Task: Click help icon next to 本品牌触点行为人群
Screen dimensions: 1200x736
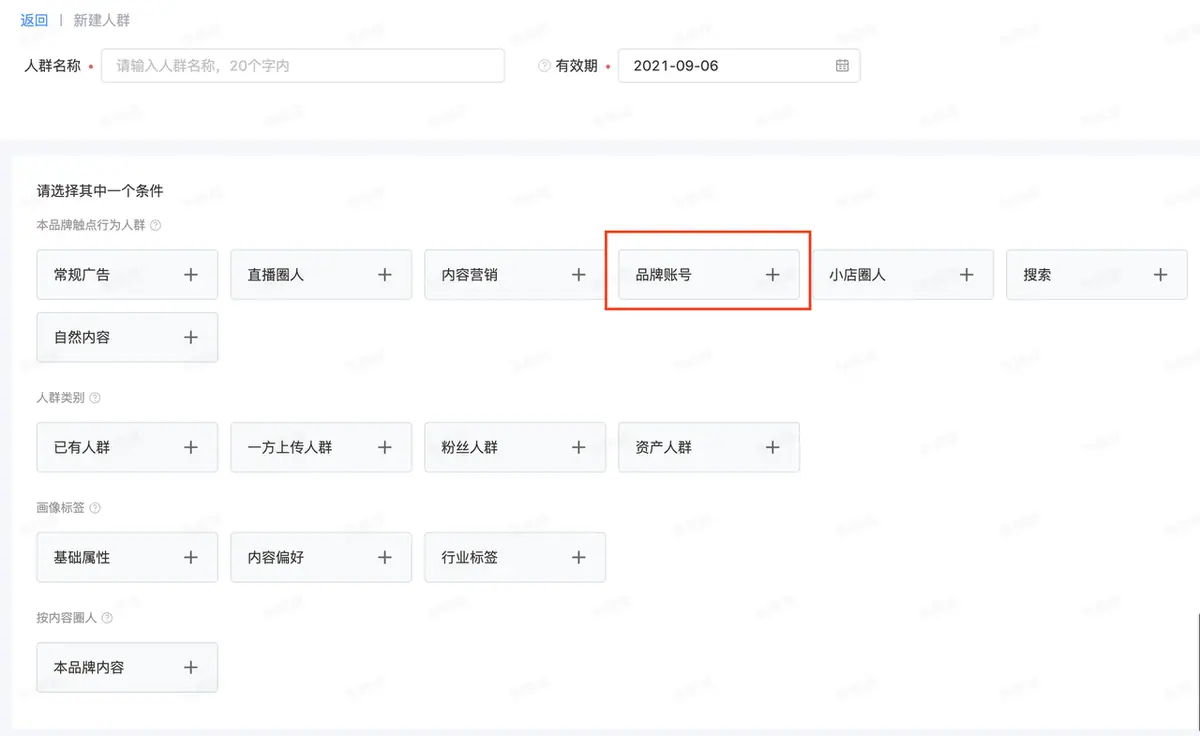Action: [x=155, y=225]
